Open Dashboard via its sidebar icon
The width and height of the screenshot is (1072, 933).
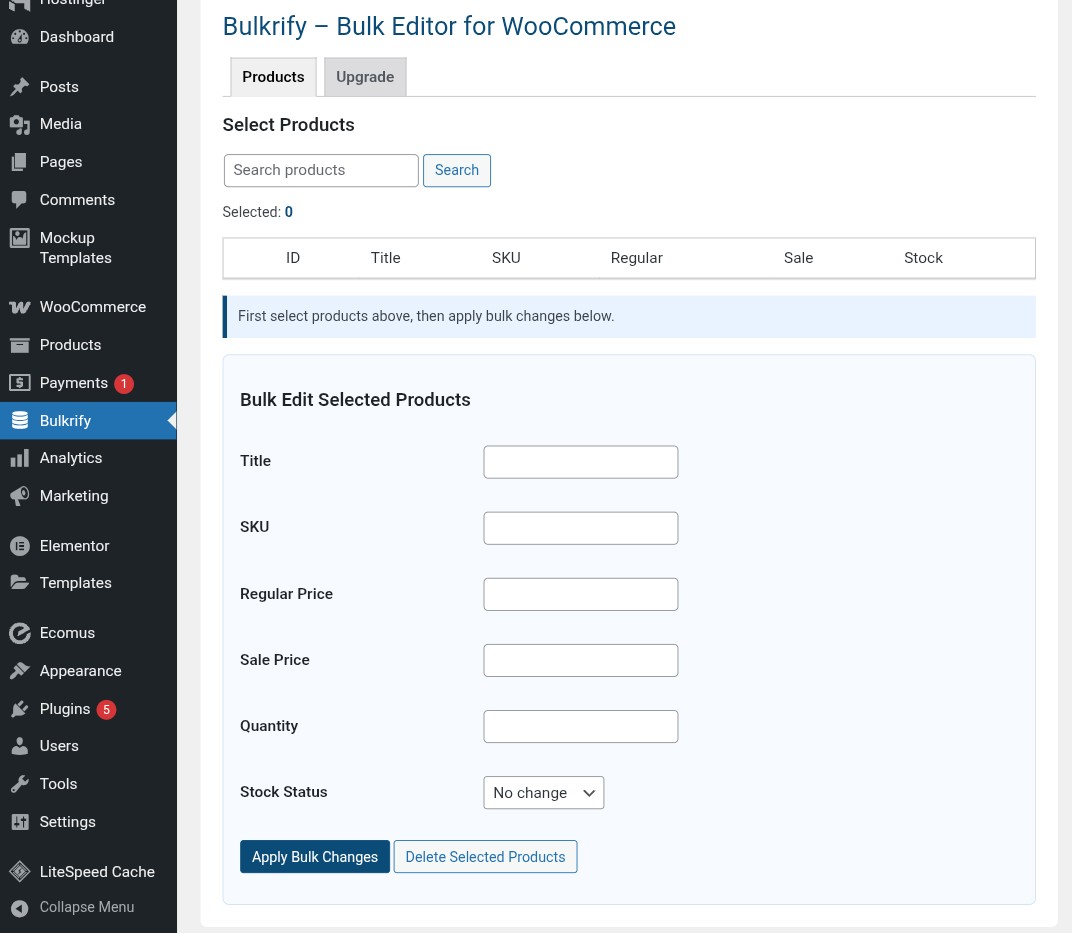19,37
